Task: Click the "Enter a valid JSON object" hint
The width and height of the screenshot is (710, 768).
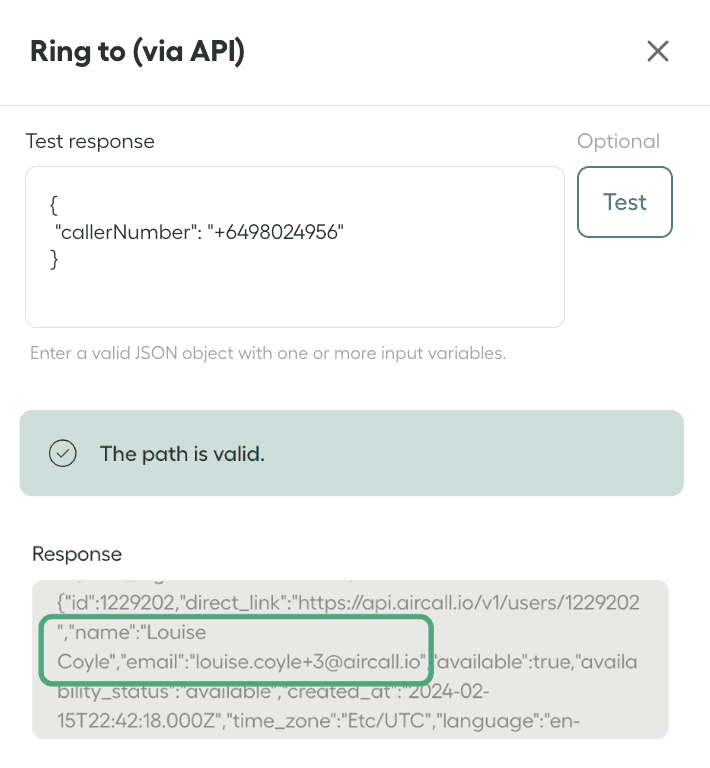Action: [x=267, y=353]
